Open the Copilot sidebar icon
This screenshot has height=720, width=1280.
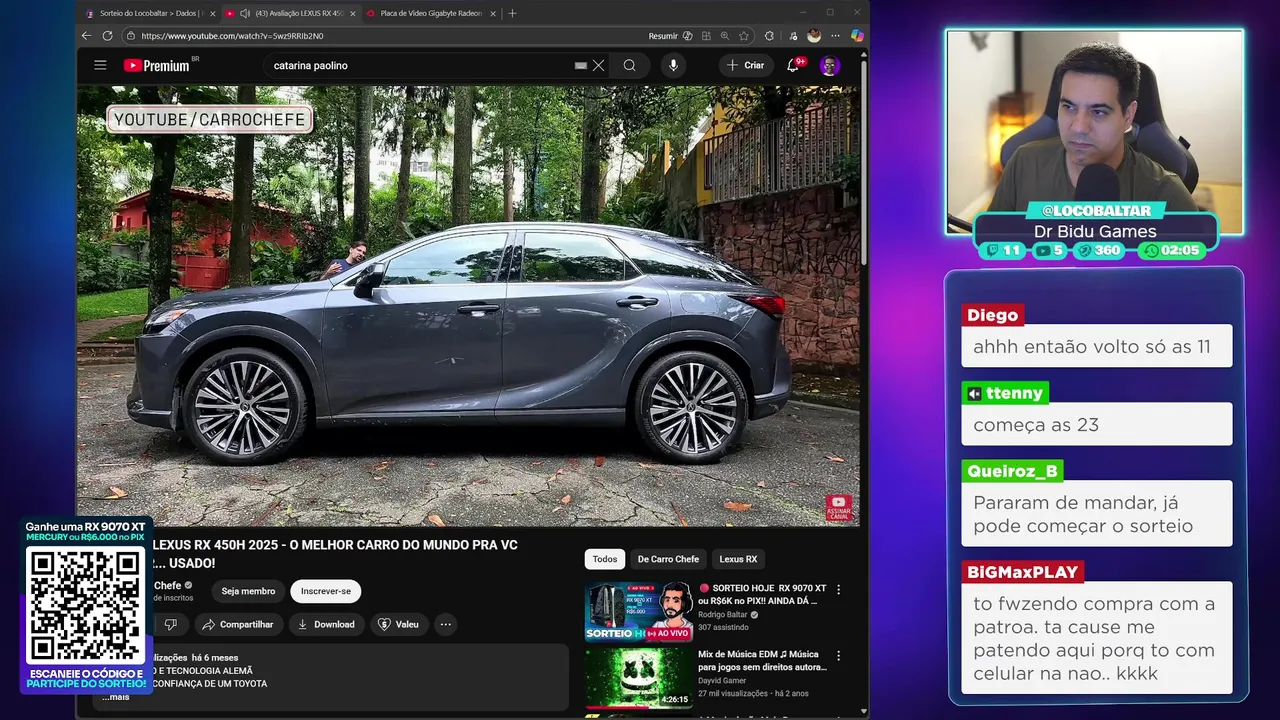(x=857, y=36)
